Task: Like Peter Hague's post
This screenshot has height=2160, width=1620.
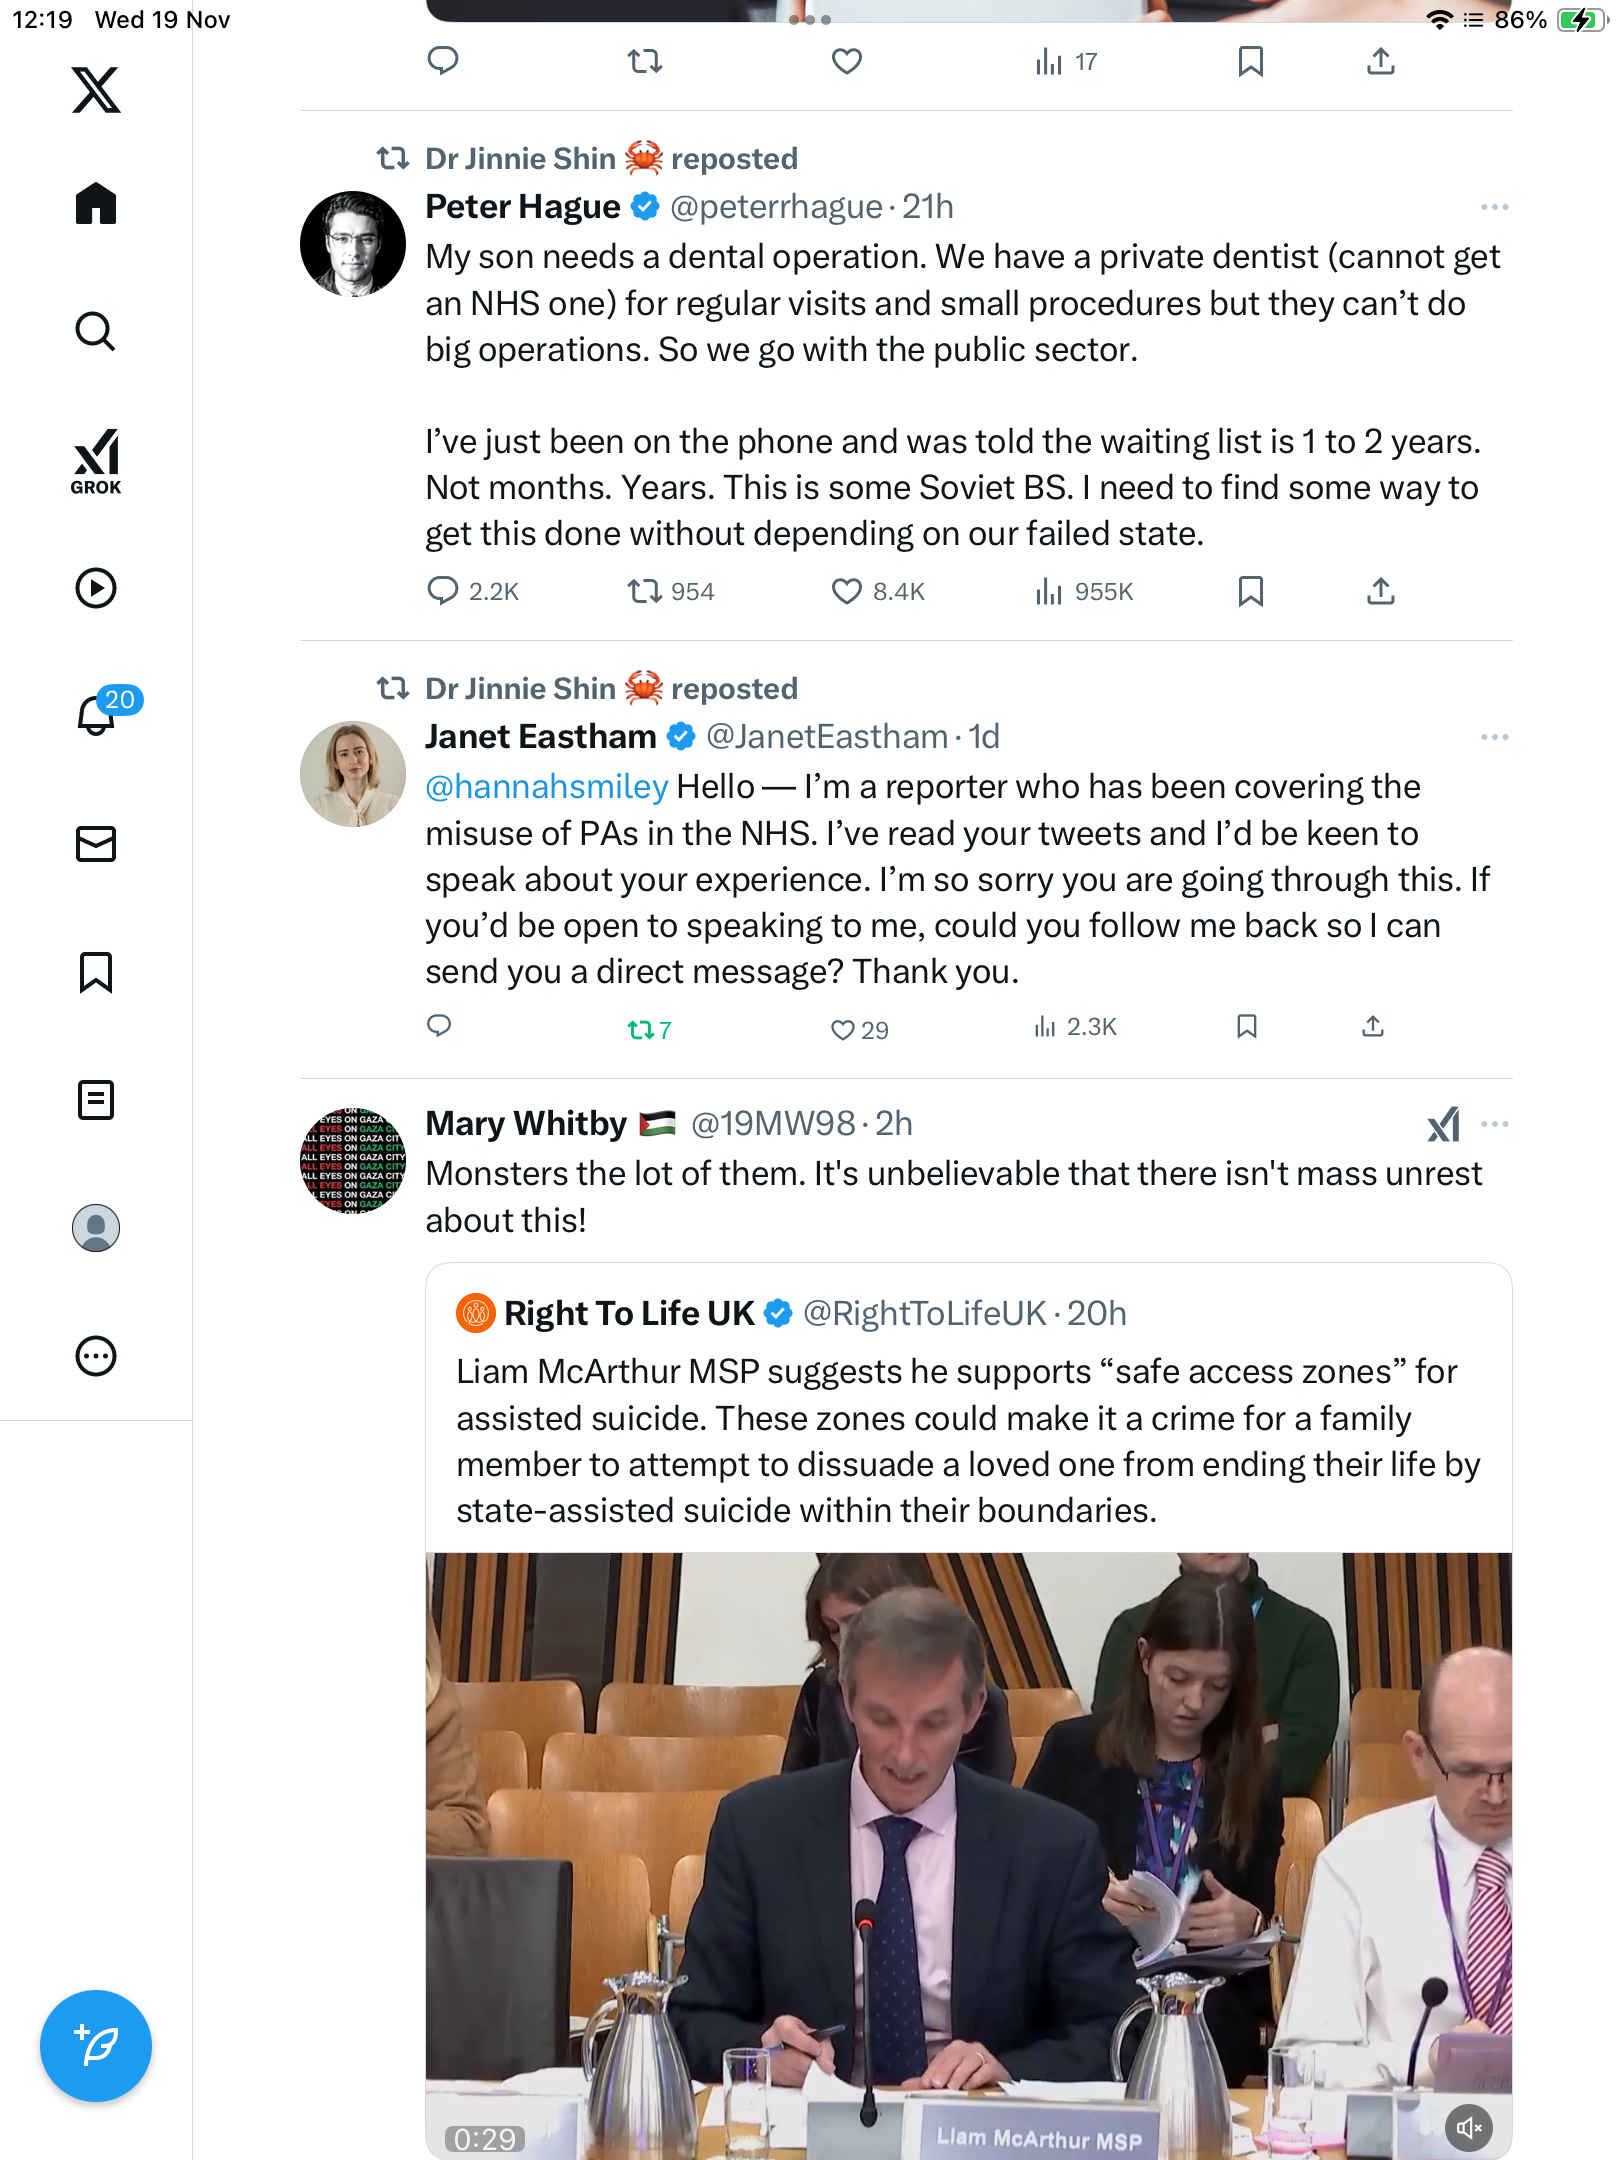Action: point(847,591)
